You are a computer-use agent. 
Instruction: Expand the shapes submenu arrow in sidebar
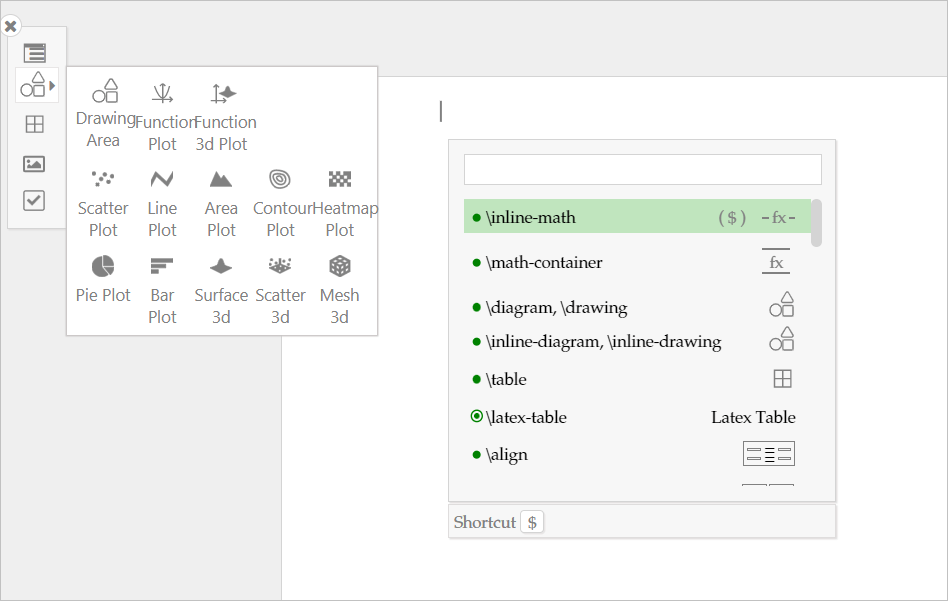tap(52, 86)
